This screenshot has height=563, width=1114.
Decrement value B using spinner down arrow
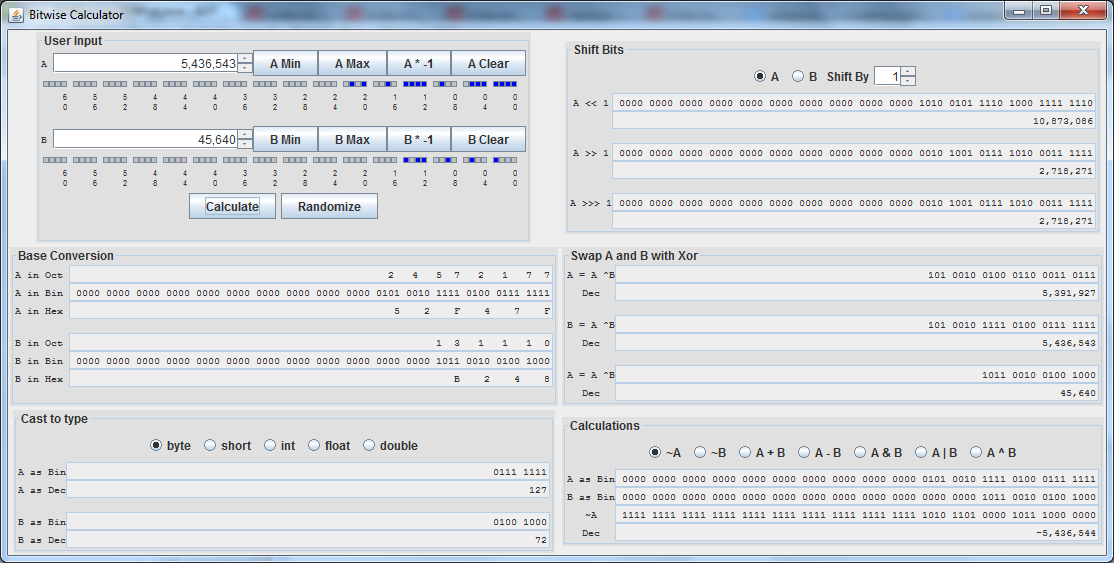point(245,144)
